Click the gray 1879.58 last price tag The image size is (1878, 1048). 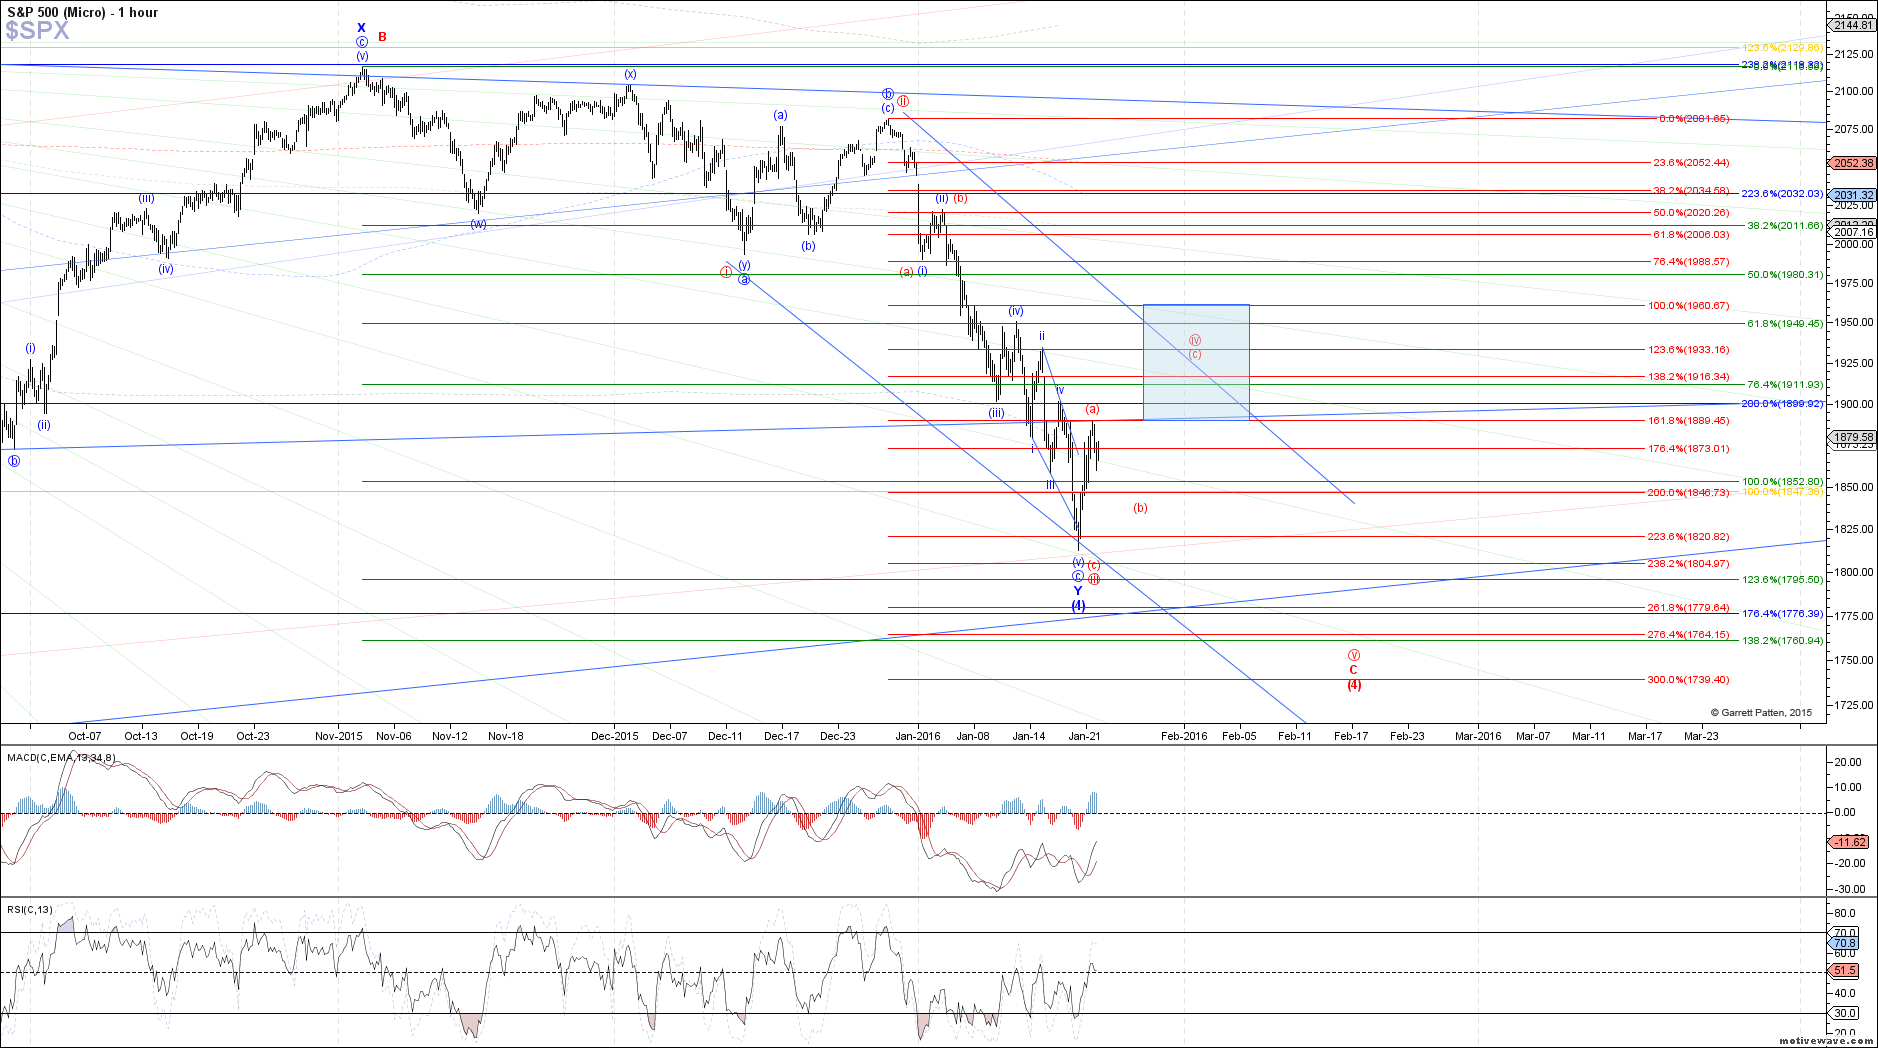coord(1853,437)
